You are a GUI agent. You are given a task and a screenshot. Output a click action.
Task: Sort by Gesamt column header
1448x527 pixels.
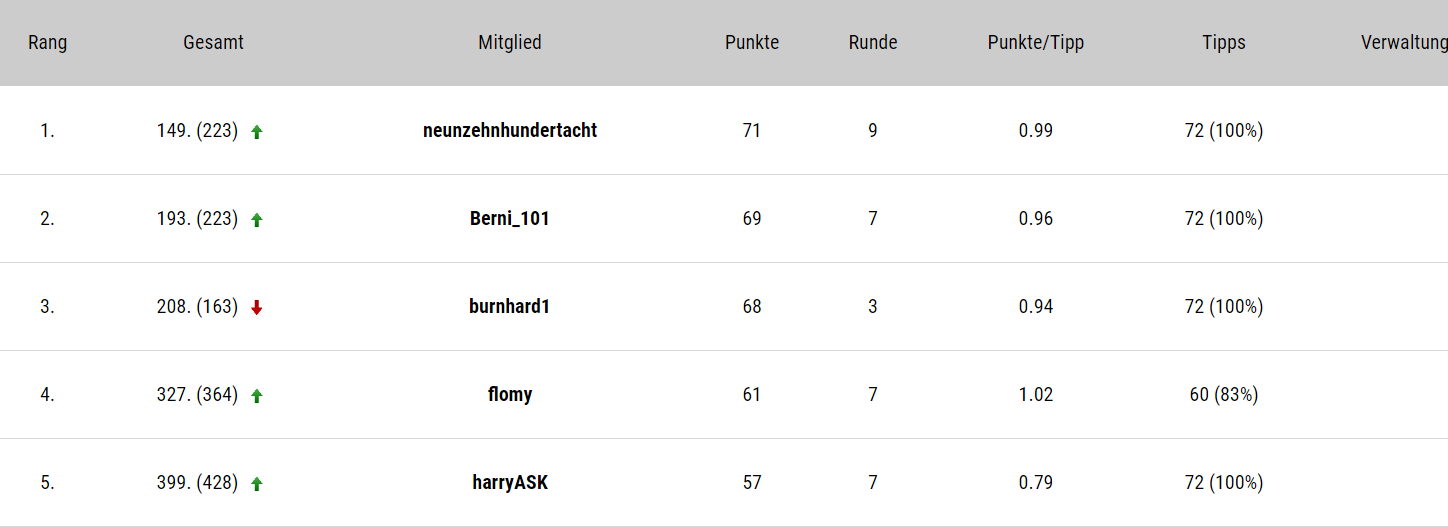click(x=213, y=42)
